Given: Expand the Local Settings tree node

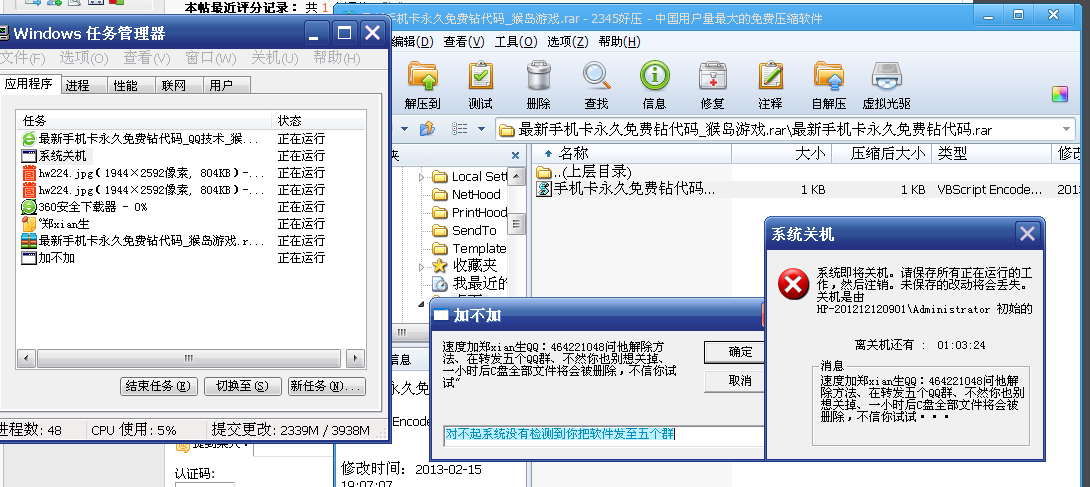Looking at the screenshot, I should point(421,177).
